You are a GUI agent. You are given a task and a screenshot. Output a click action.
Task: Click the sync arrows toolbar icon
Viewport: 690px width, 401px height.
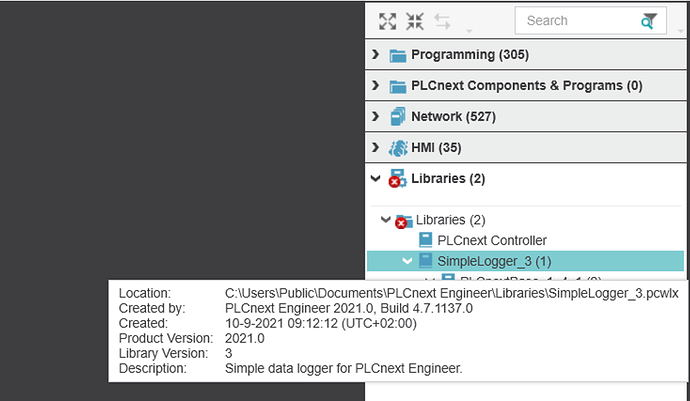pos(442,21)
